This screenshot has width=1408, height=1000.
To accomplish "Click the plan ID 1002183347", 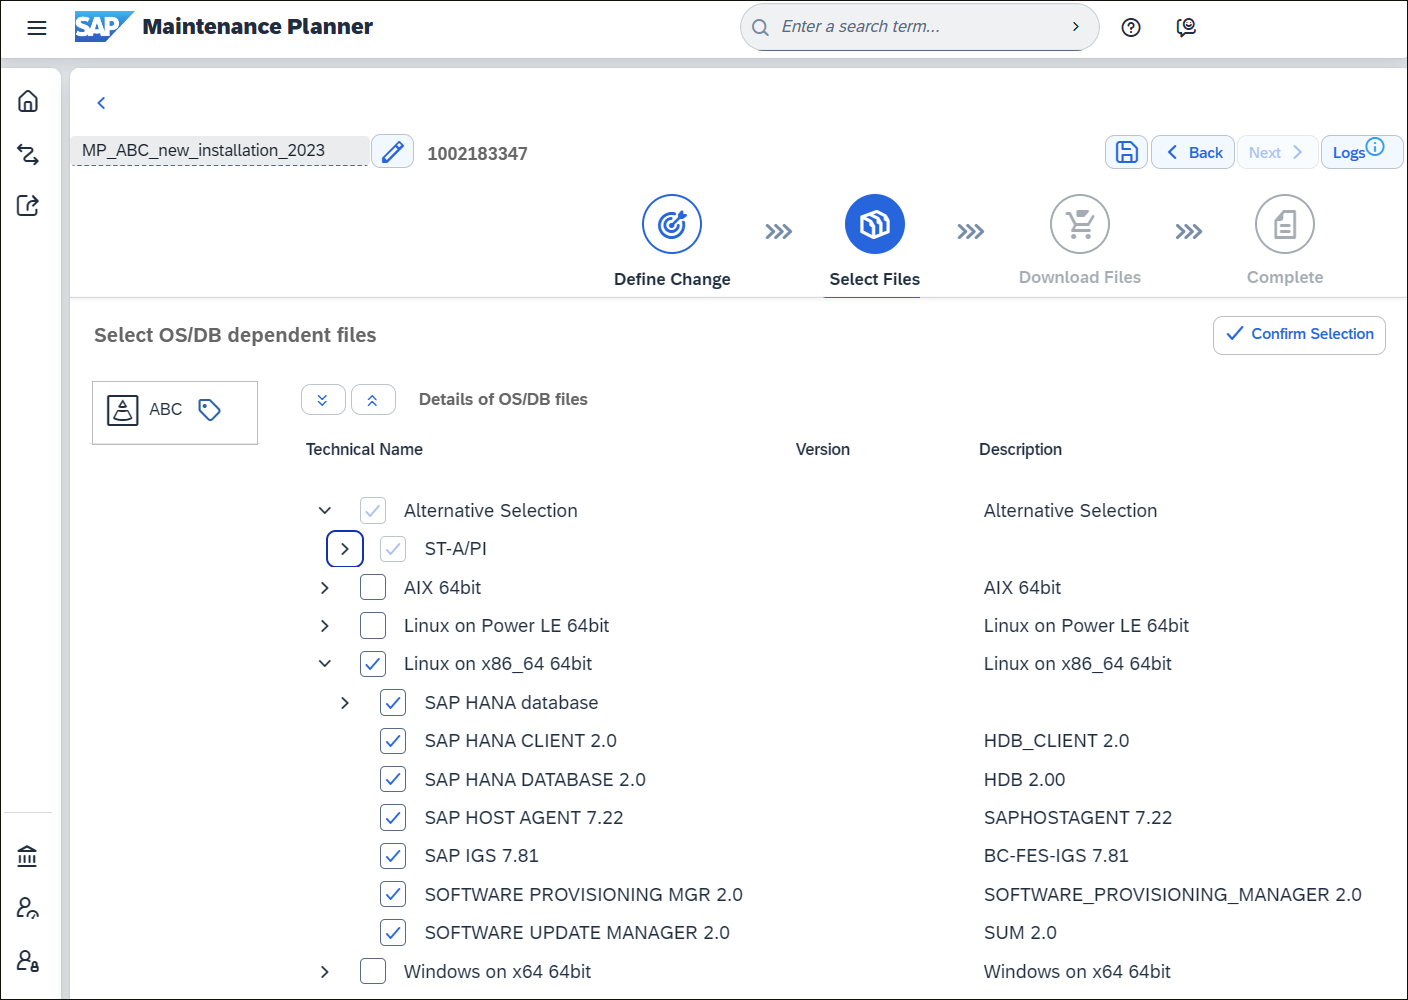I will coord(477,154).
